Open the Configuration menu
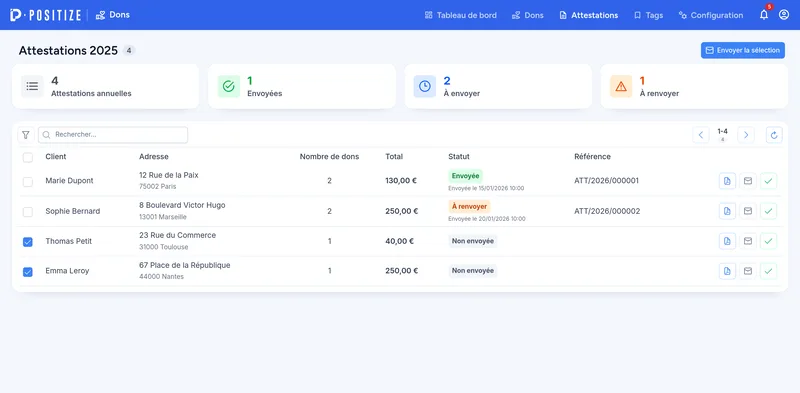Image resolution: width=800 pixels, height=393 pixels. pyautogui.click(x=711, y=15)
